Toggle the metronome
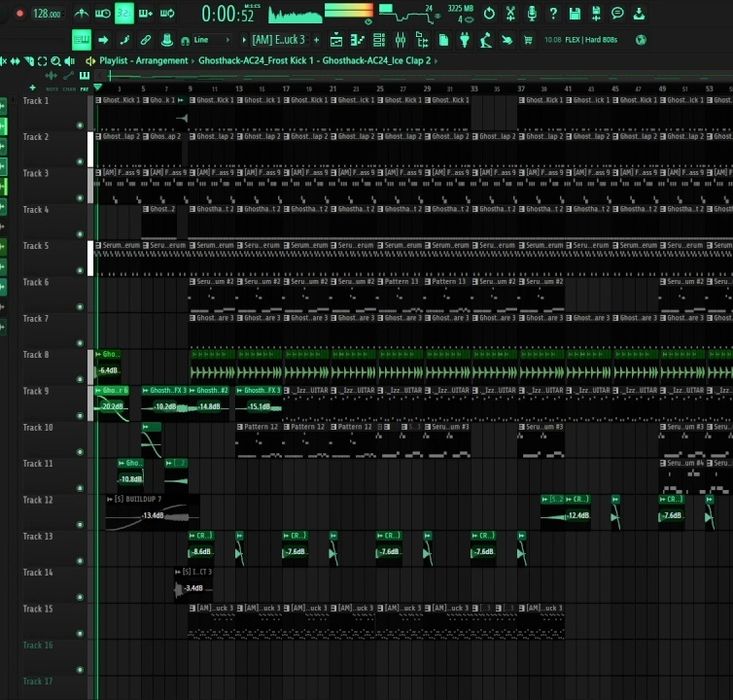This screenshot has width=733, height=700. point(81,14)
